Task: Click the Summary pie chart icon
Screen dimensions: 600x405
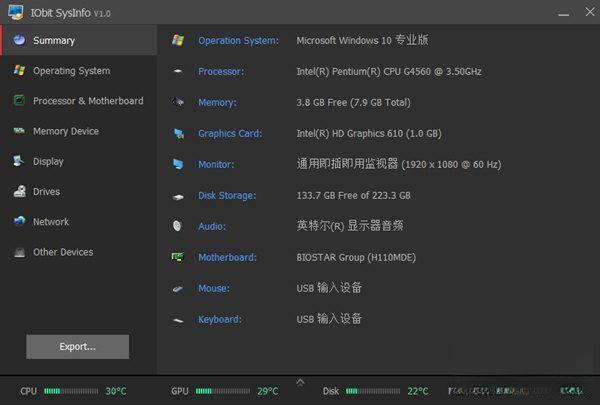Action: pyautogui.click(x=19, y=40)
